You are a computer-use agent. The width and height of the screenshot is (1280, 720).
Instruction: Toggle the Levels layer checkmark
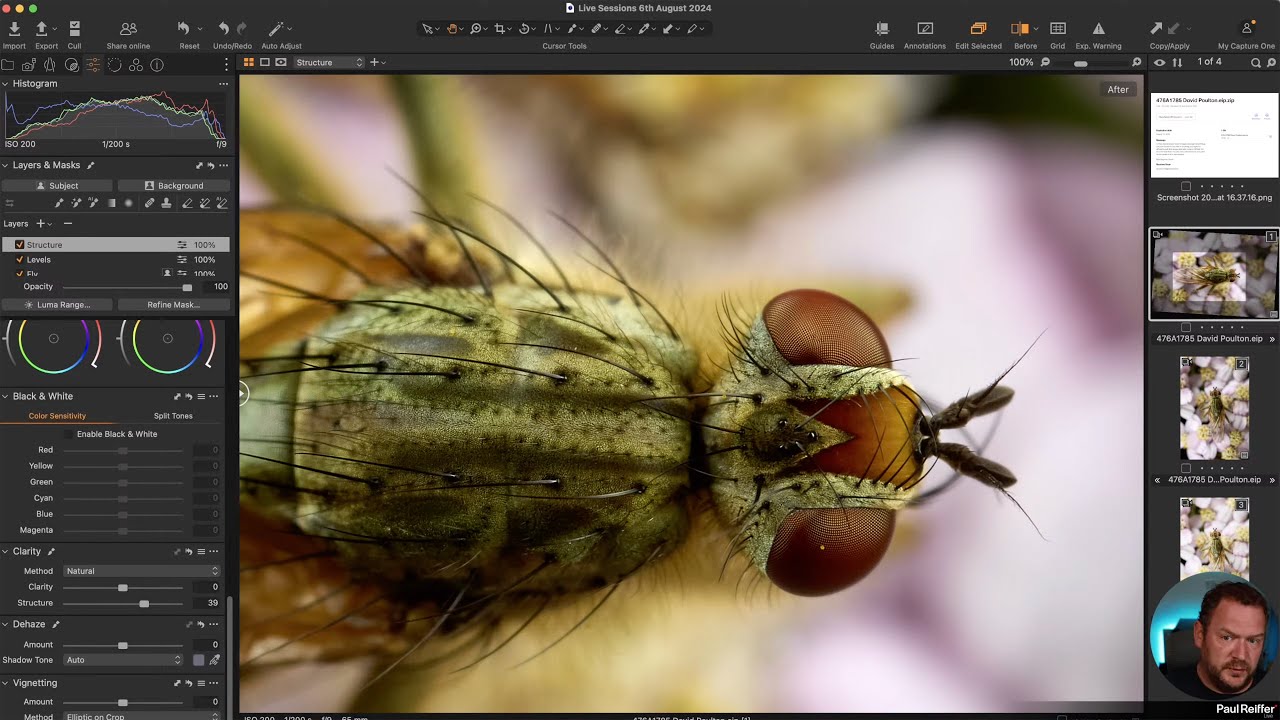point(19,260)
